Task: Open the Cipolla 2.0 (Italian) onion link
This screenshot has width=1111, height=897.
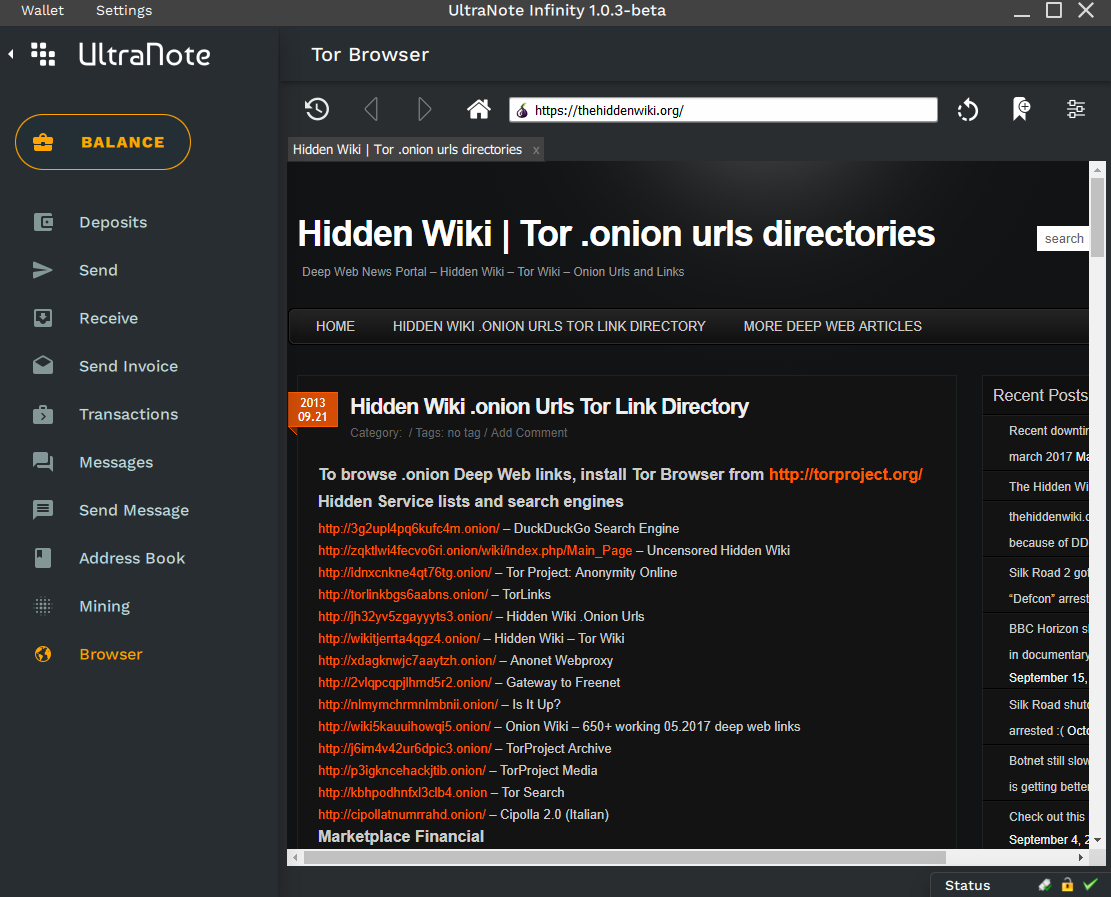Action: pyautogui.click(x=402, y=814)
